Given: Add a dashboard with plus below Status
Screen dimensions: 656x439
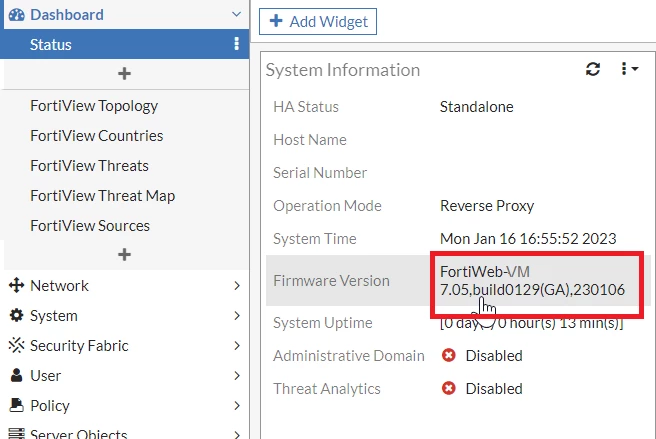Looking at the screenshot, I should pos(124,74).
